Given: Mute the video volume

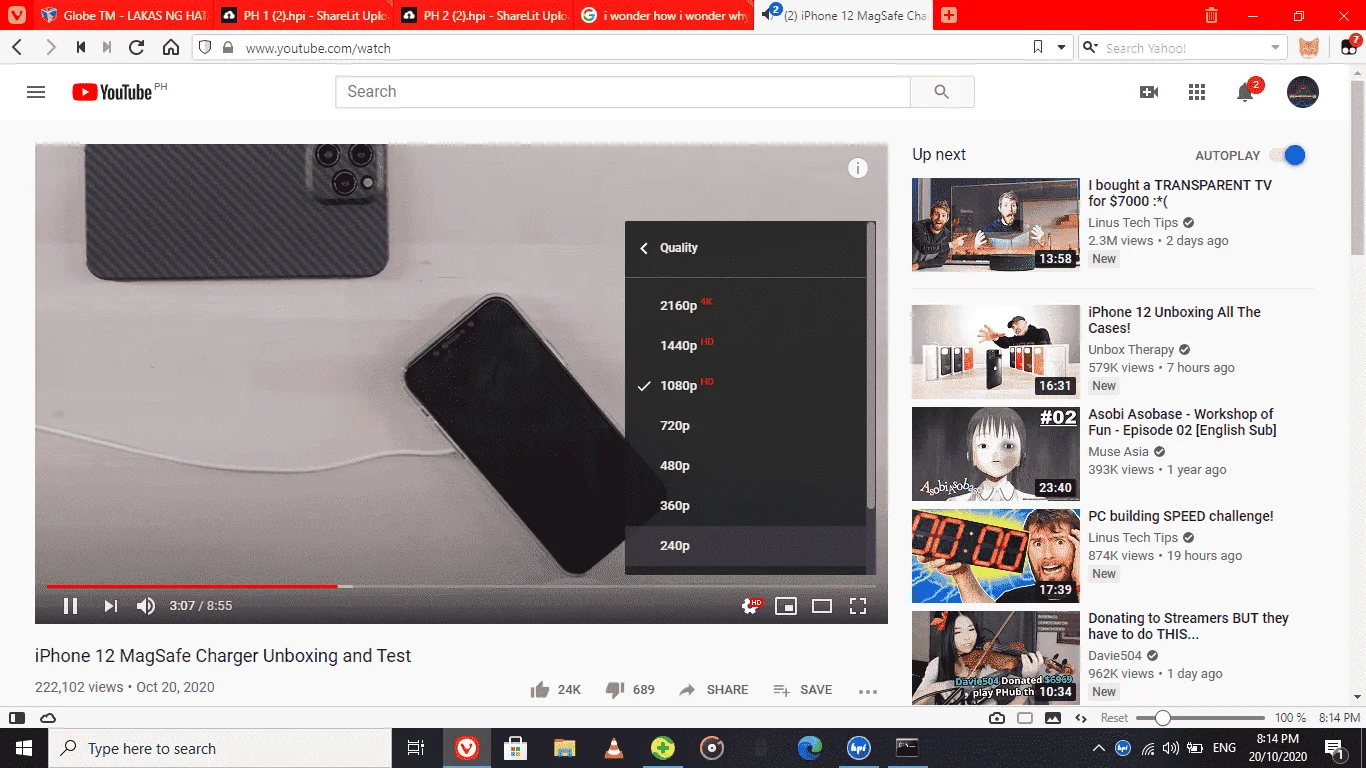Looking at the screenshot, I should pyautogui.click(x=146, y=606).
